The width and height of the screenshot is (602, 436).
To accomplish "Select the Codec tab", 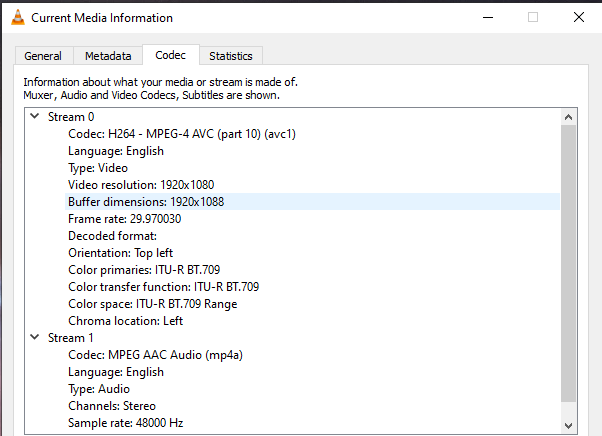I will (170, 56).
